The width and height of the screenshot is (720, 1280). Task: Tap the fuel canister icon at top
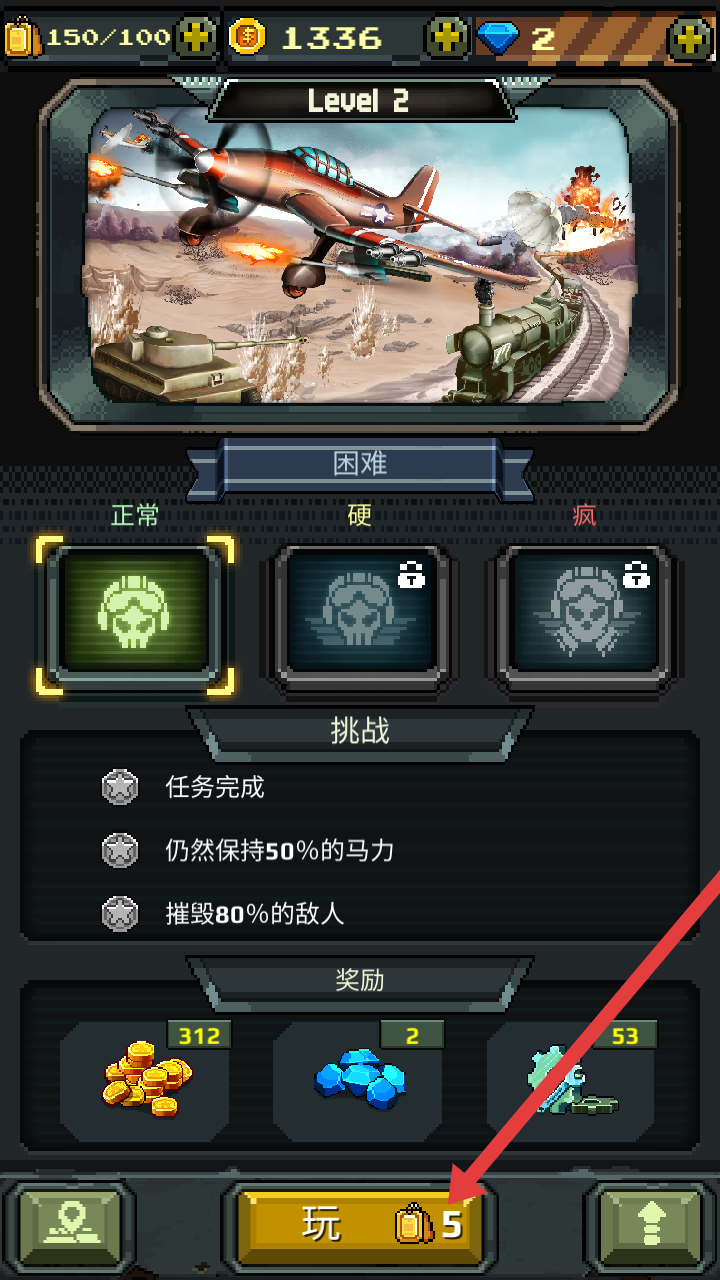22,38
